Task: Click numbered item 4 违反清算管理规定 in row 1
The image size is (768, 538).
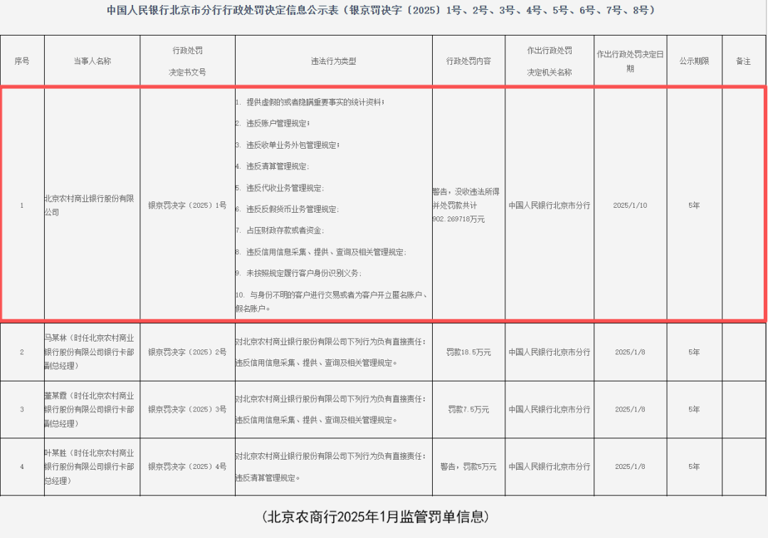Action: pos(273,167)
